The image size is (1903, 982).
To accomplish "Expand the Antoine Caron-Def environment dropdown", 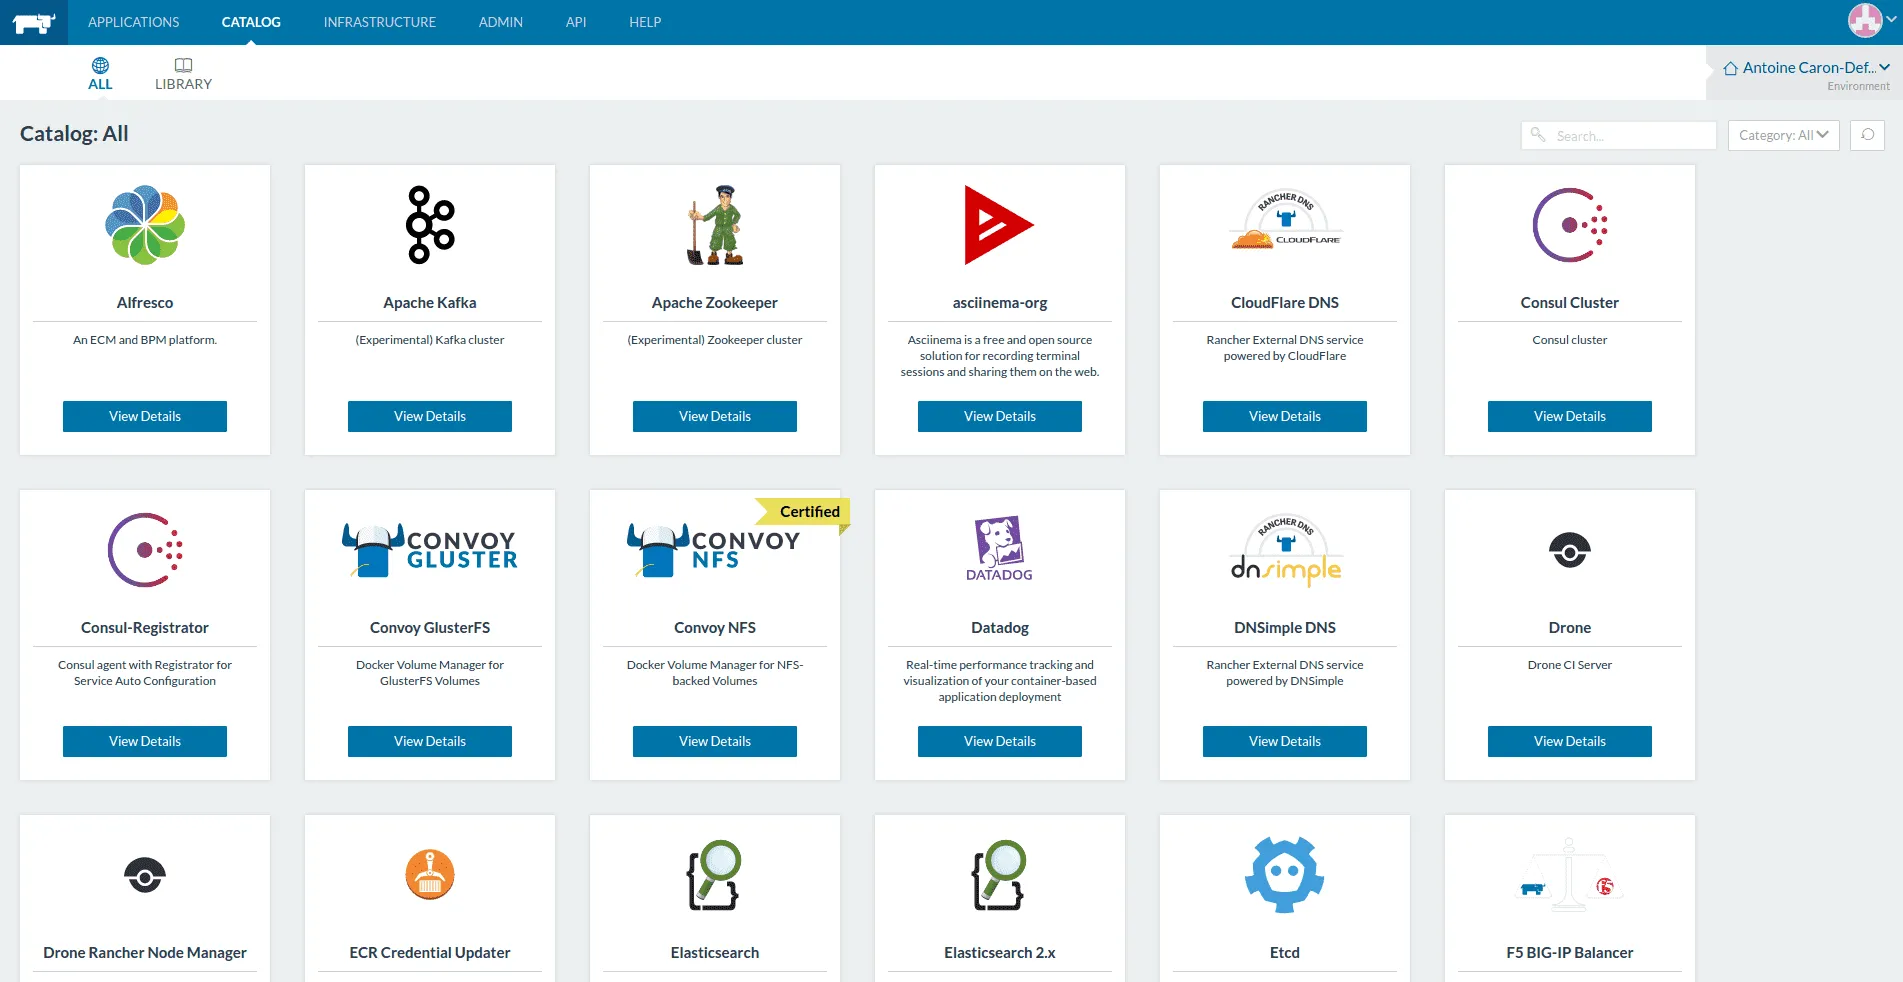I will (1806, 68).
